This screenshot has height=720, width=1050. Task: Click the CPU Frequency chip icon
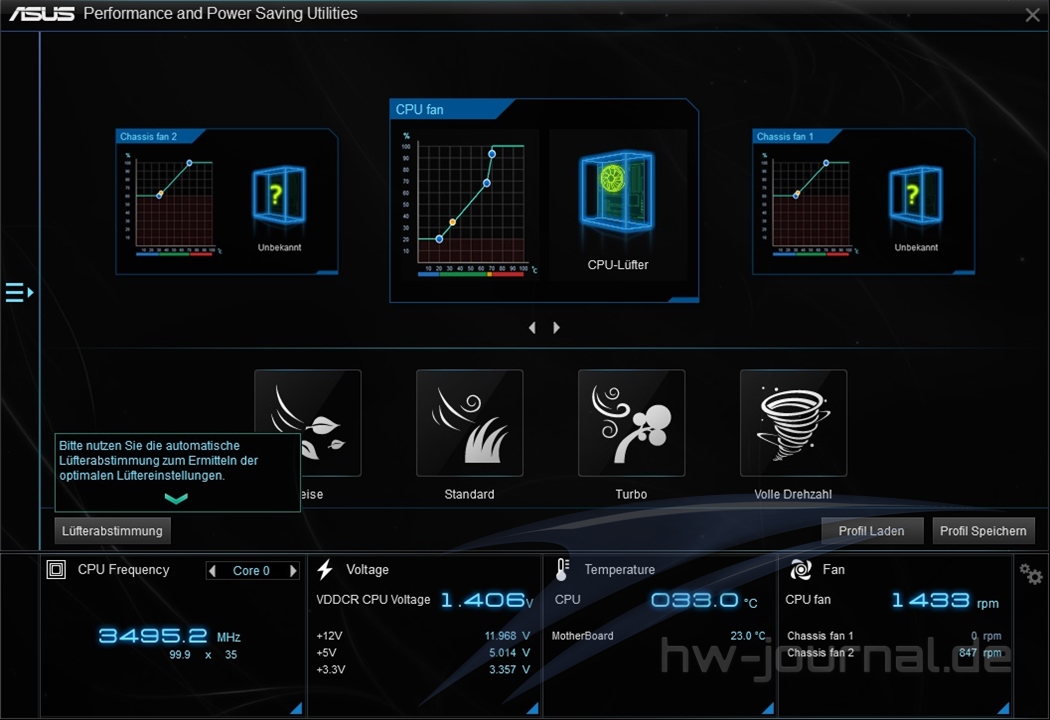click(x=56, y=570)
